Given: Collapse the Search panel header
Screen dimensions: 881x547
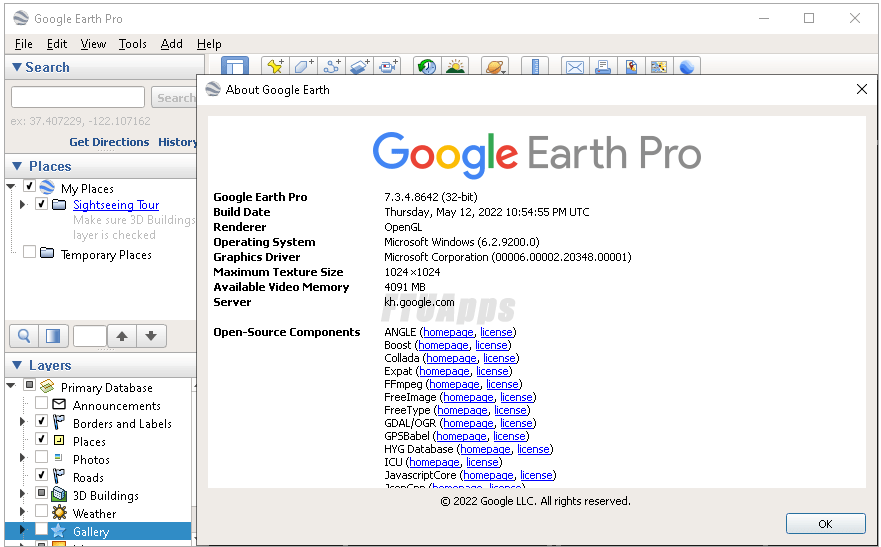Looking at the screenshot, I should (17, 67).
